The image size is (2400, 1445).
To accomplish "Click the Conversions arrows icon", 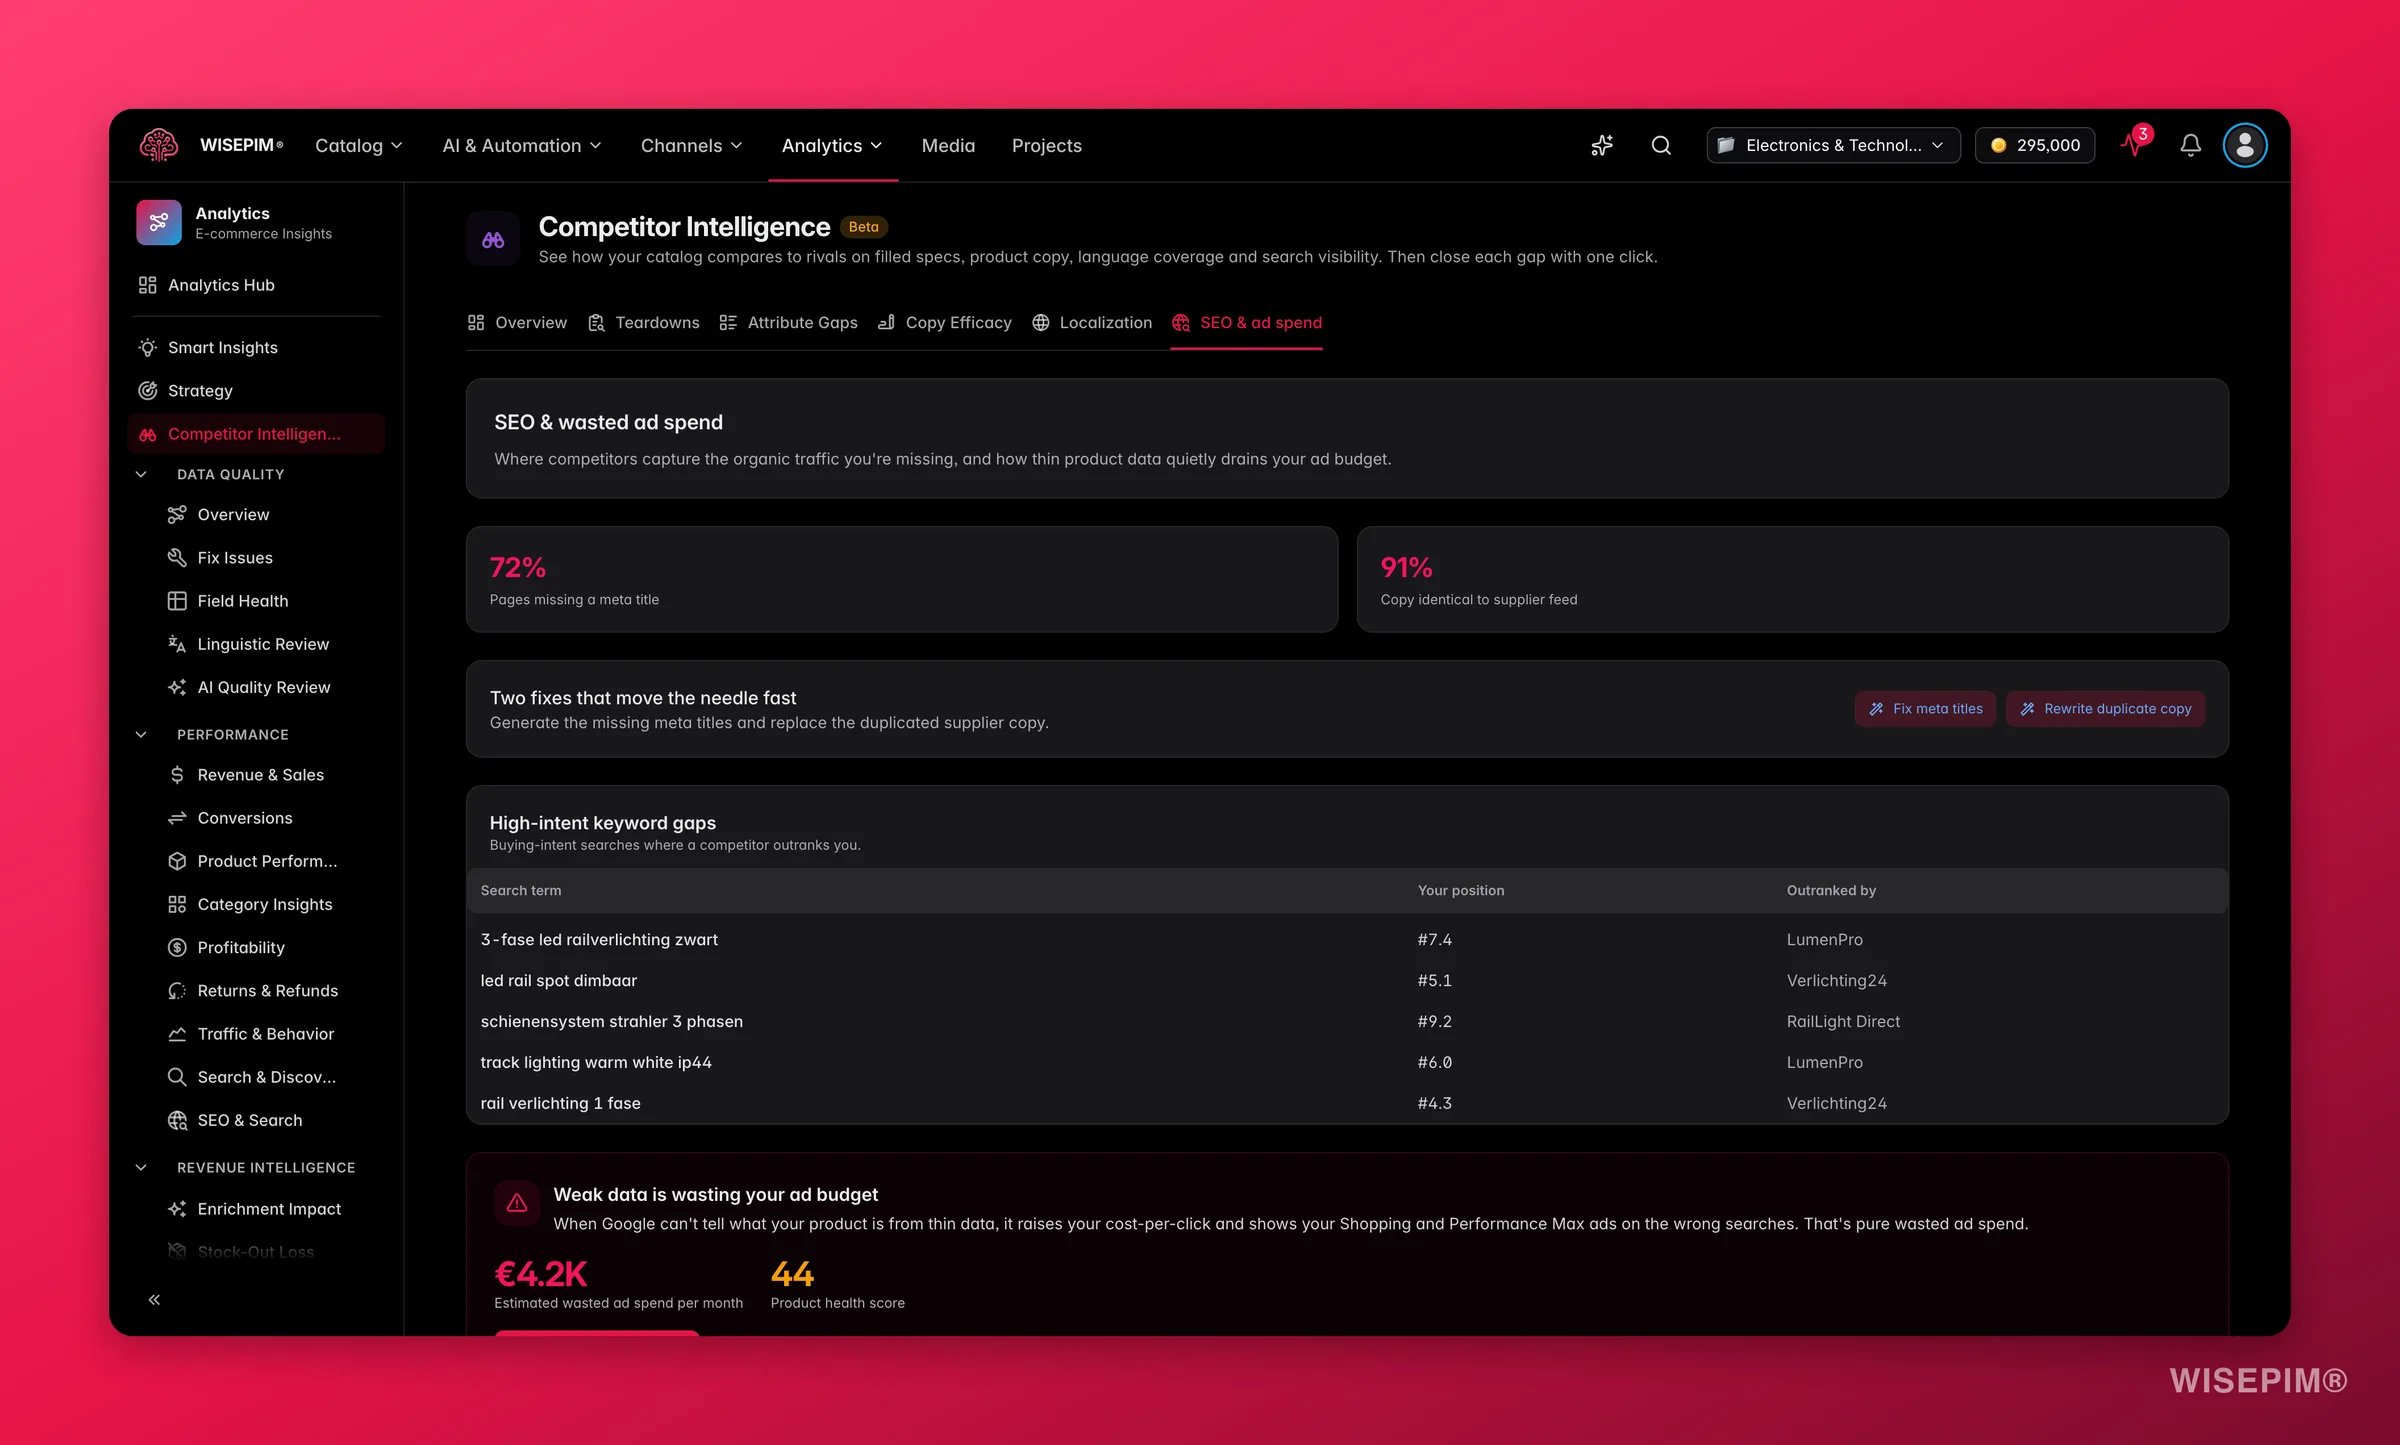I will (177, 817).
